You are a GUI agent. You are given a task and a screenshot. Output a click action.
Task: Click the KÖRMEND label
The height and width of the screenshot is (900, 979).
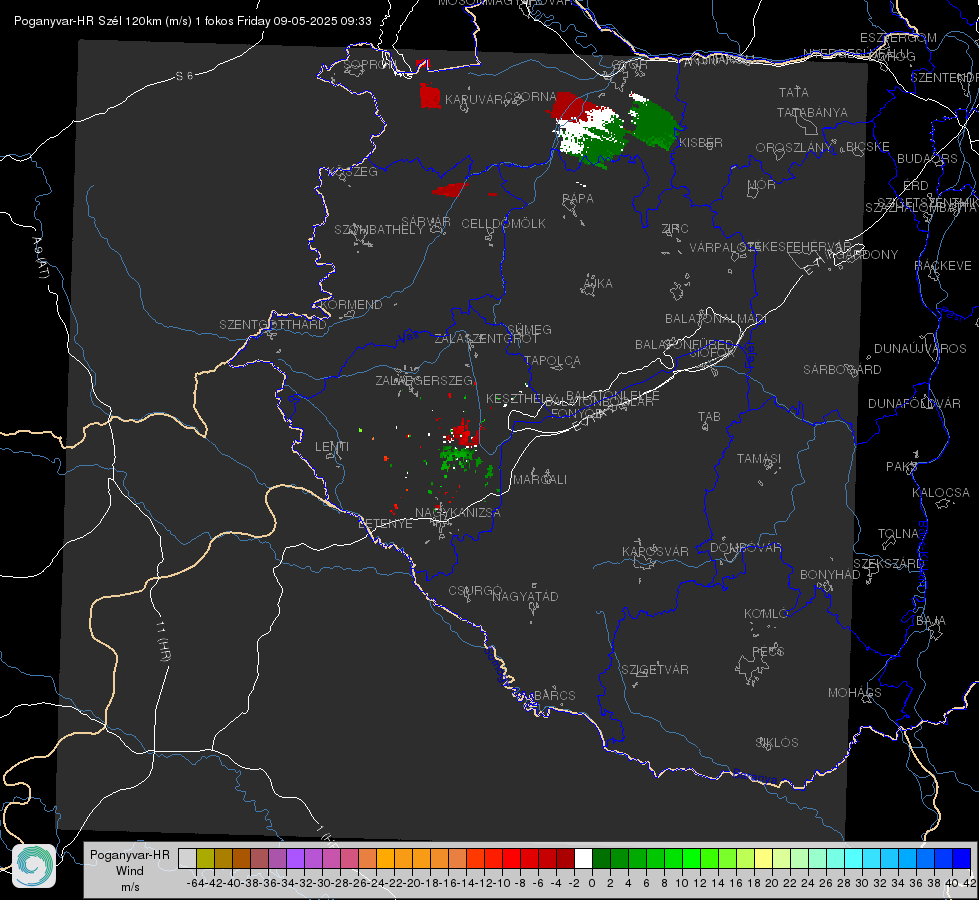(x=352, y=305)
